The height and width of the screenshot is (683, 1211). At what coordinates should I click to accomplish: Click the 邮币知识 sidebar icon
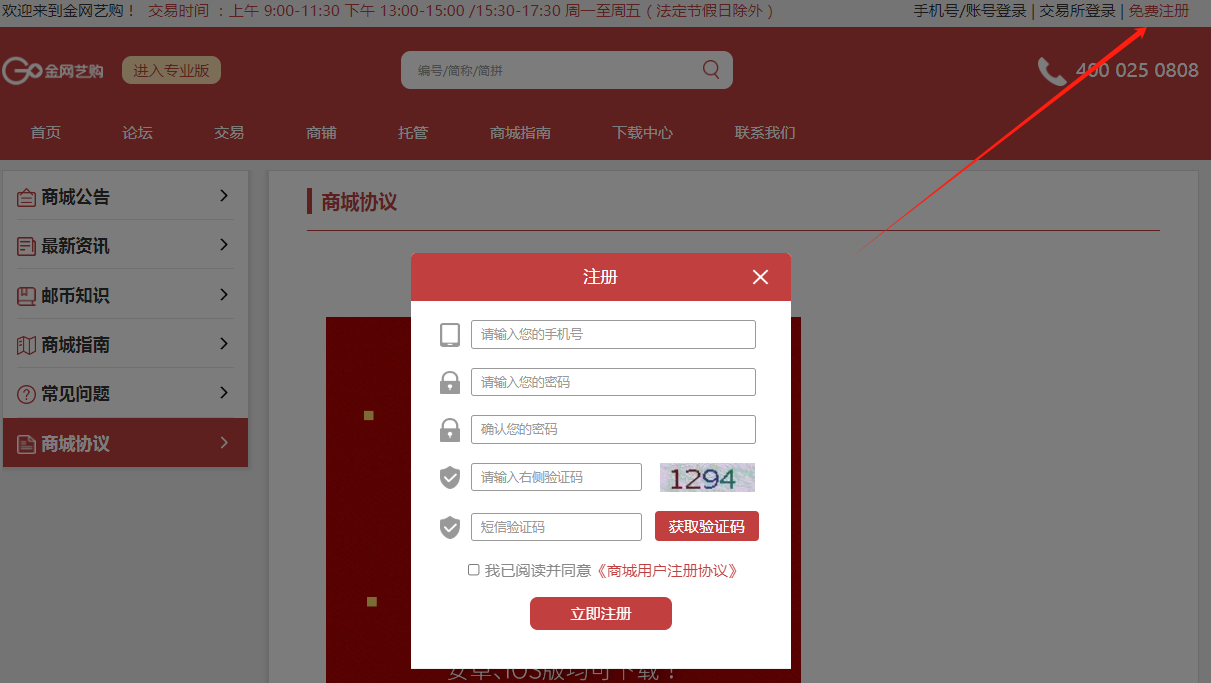click(26, 296)
